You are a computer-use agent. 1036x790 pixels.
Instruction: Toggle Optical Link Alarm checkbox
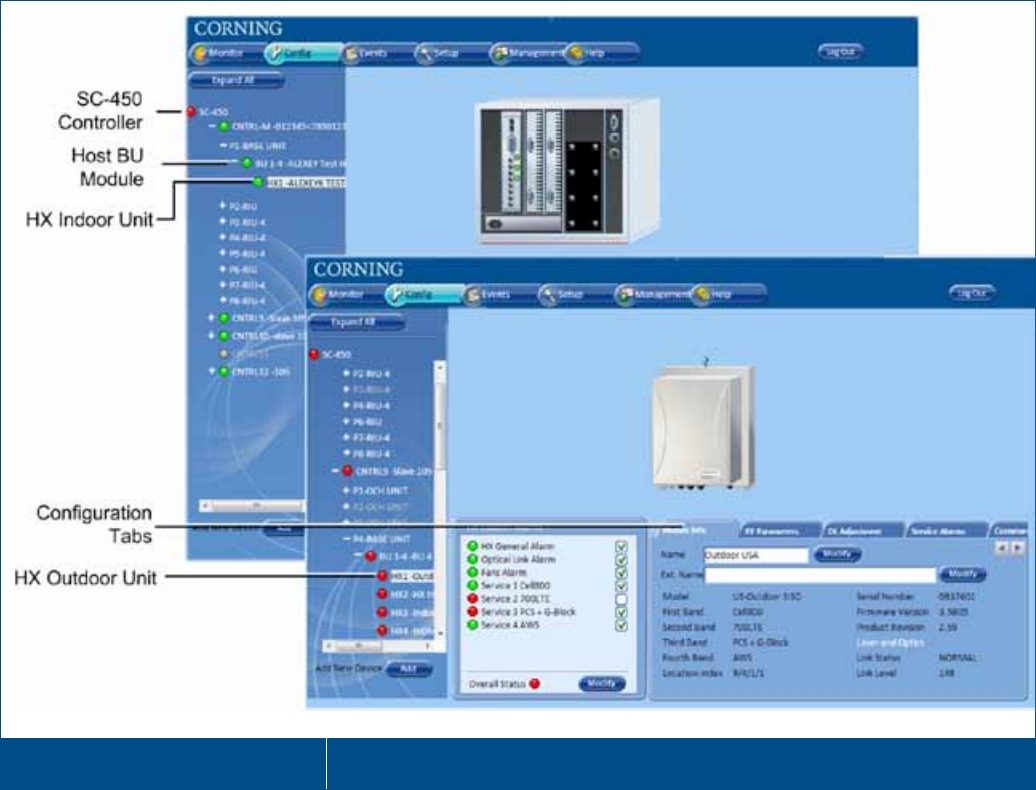[x=621, y=560]
